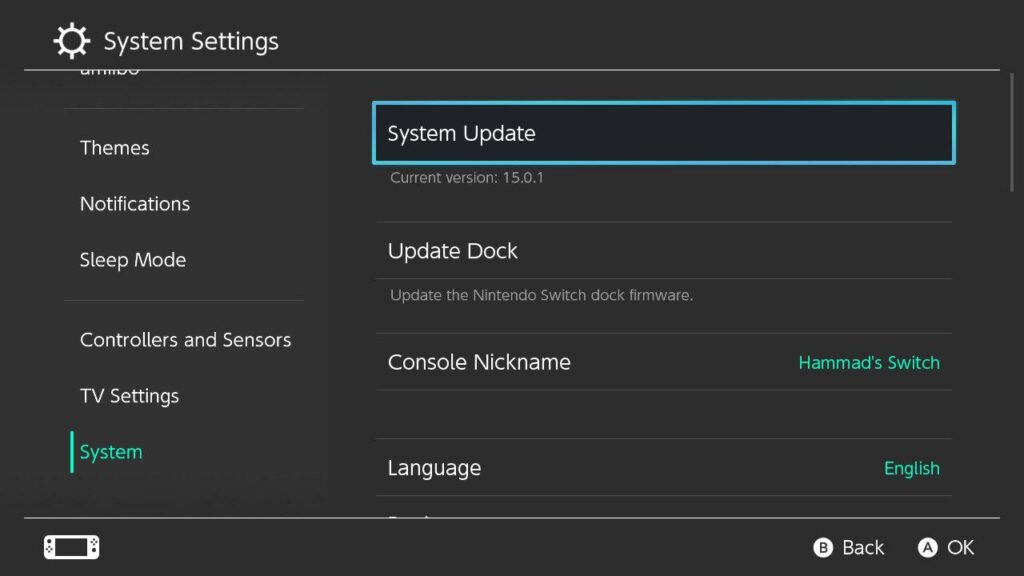Switch to TV Settings section

pos(129,396)
